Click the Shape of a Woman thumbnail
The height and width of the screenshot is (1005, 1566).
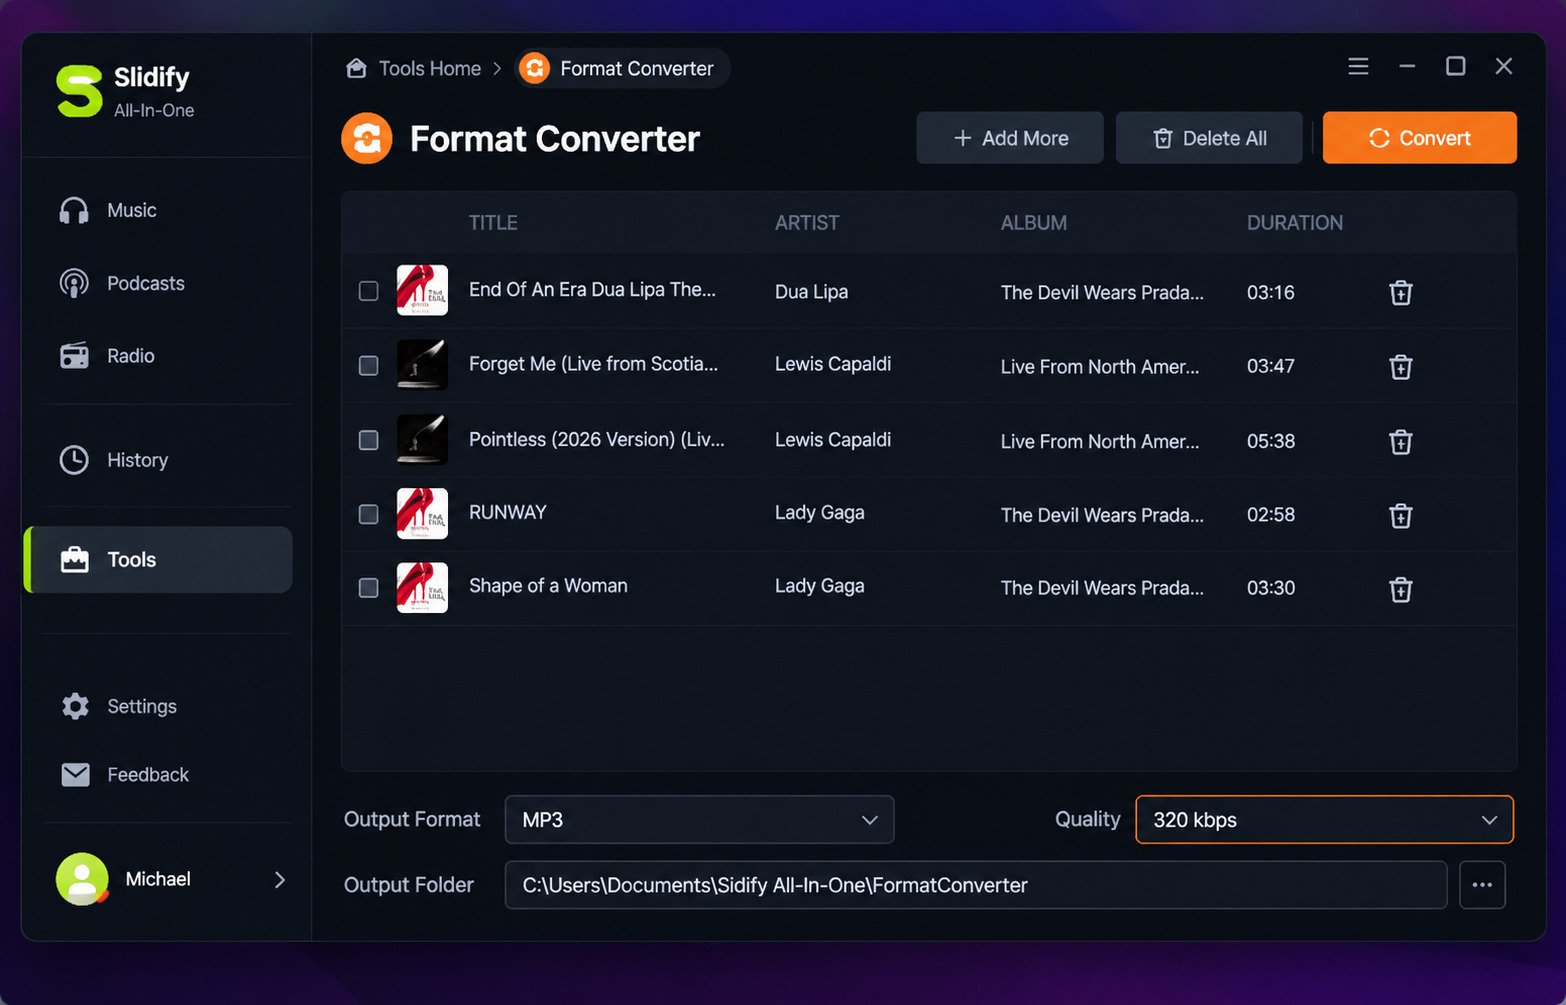[x=422, y=587]
